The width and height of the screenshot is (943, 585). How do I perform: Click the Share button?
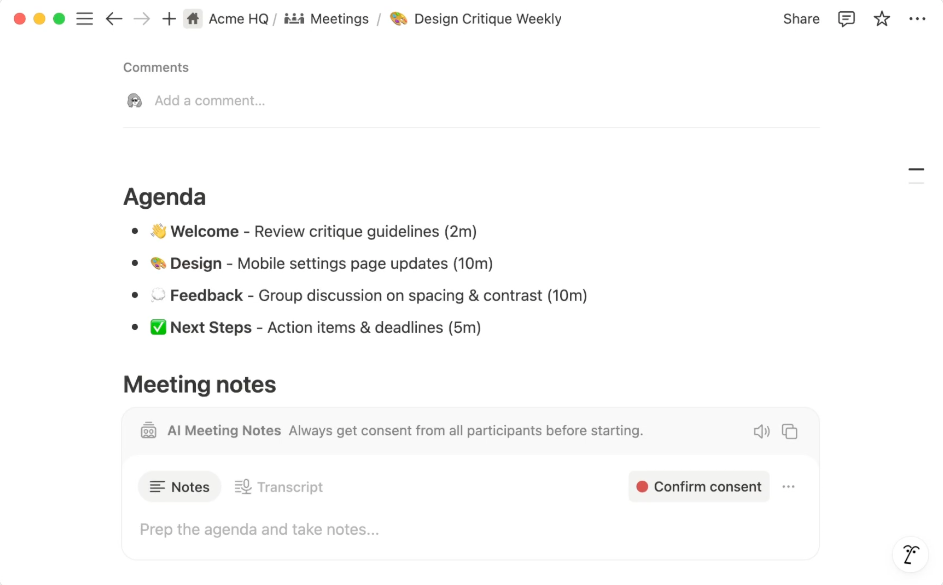click(x=801, y=19)
